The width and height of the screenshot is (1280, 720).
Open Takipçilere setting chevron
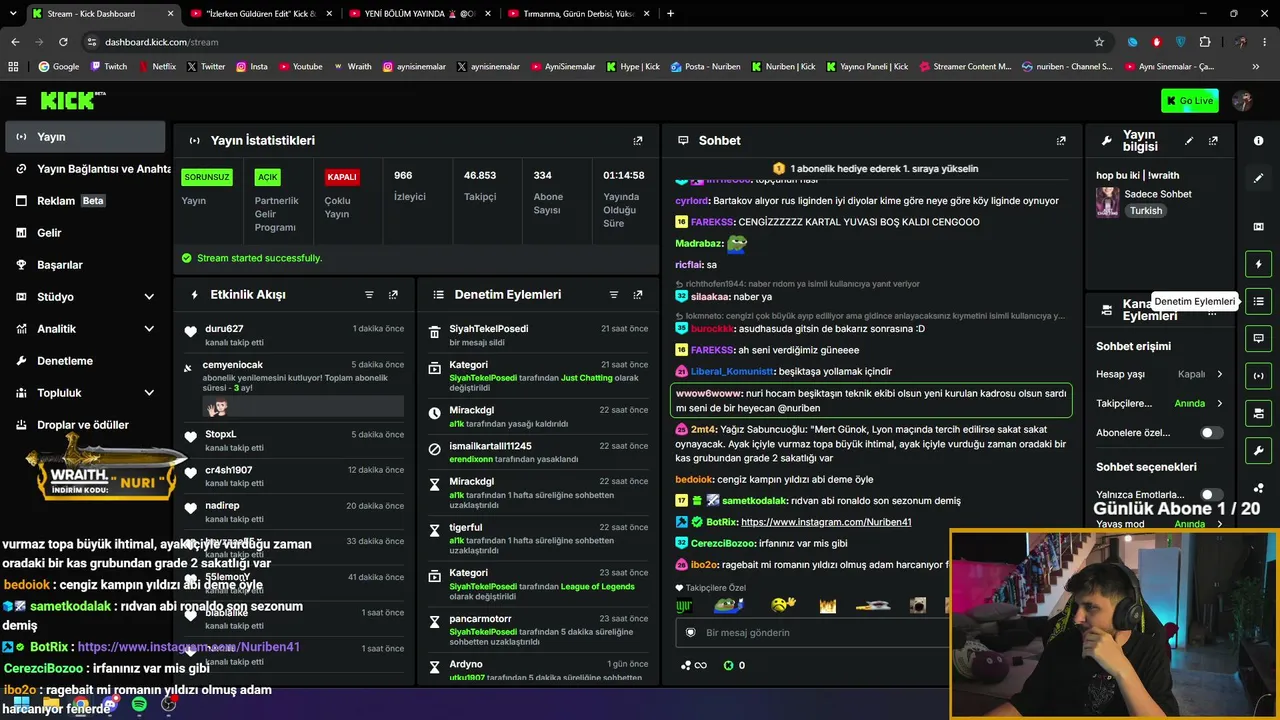click(1219, 403)
